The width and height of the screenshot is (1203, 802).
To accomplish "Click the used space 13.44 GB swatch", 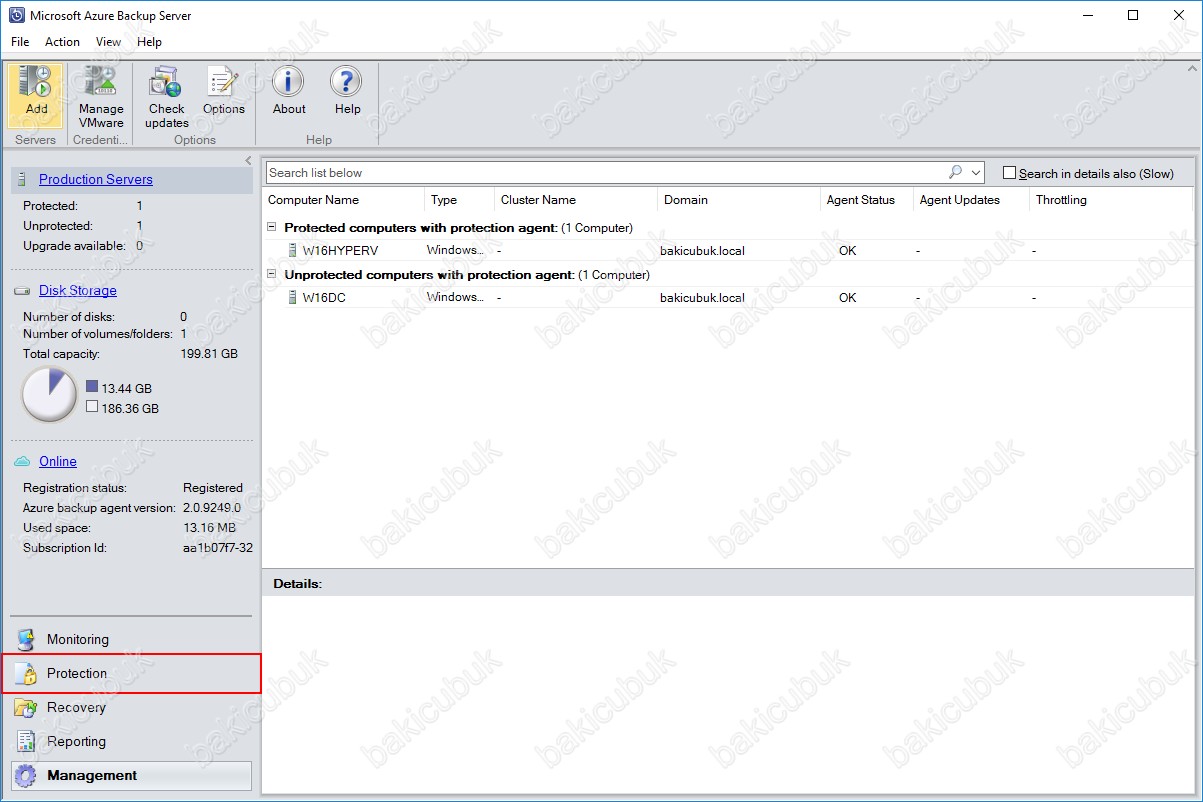I will pos(92,386).
